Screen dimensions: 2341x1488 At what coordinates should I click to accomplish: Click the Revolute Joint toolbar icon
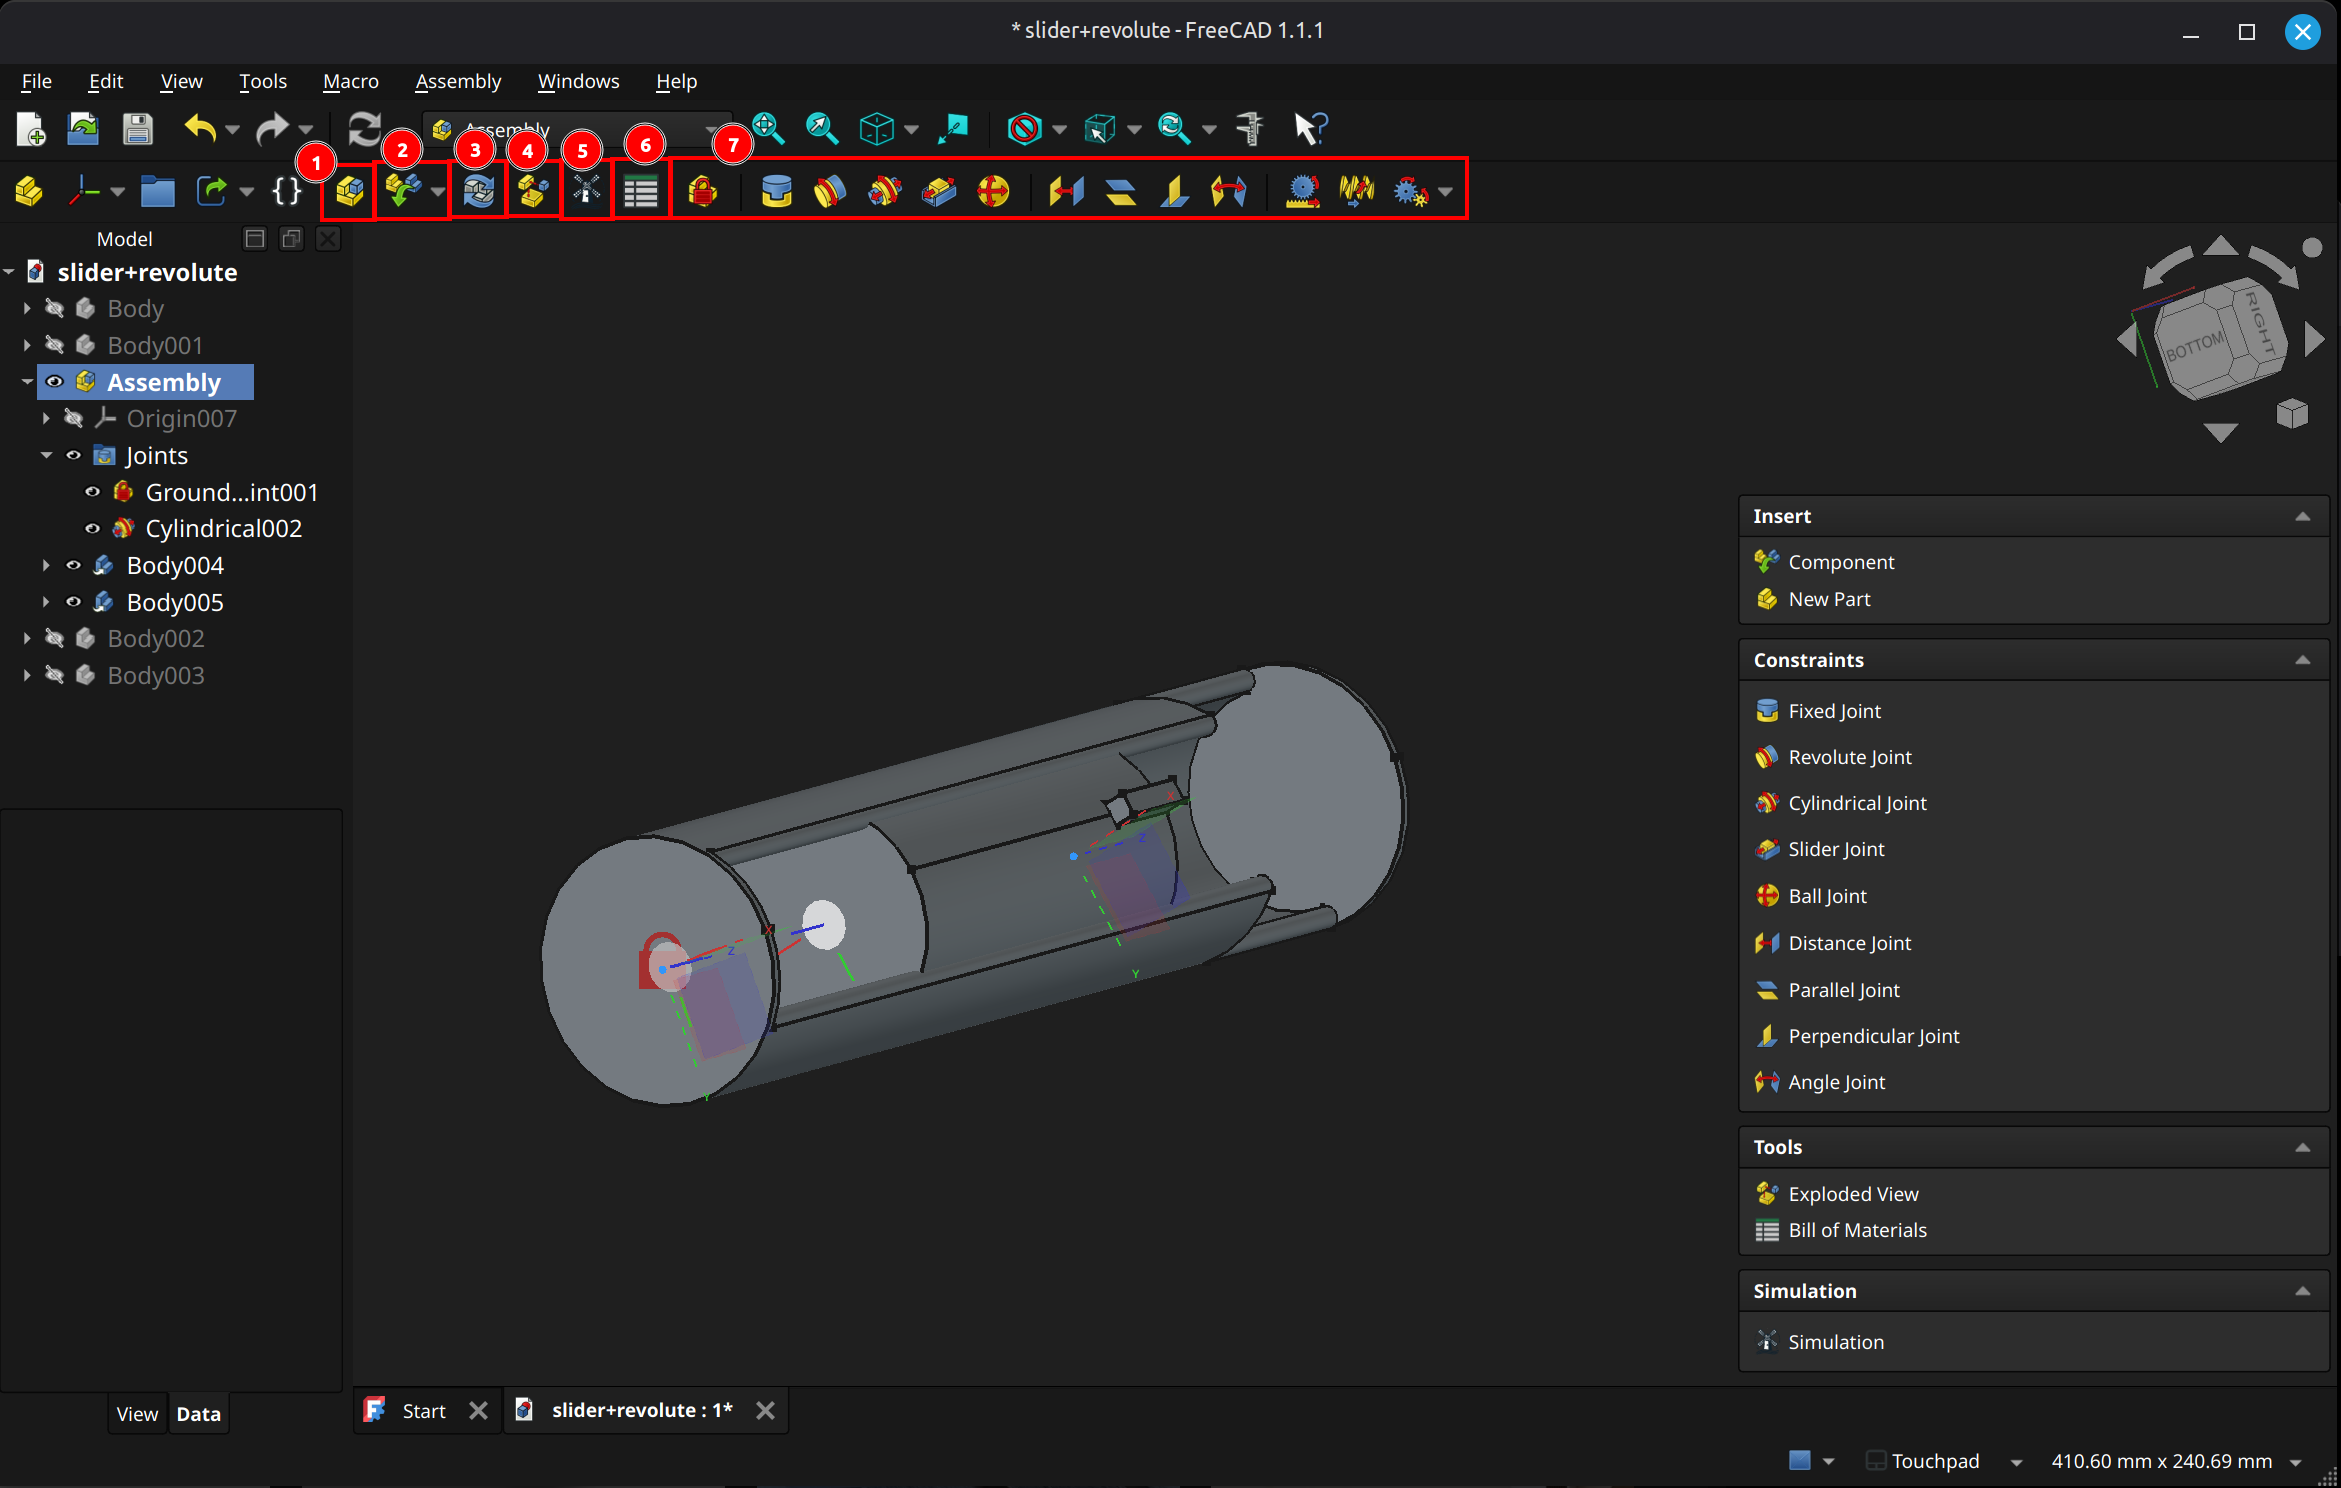tap(830, 190)
